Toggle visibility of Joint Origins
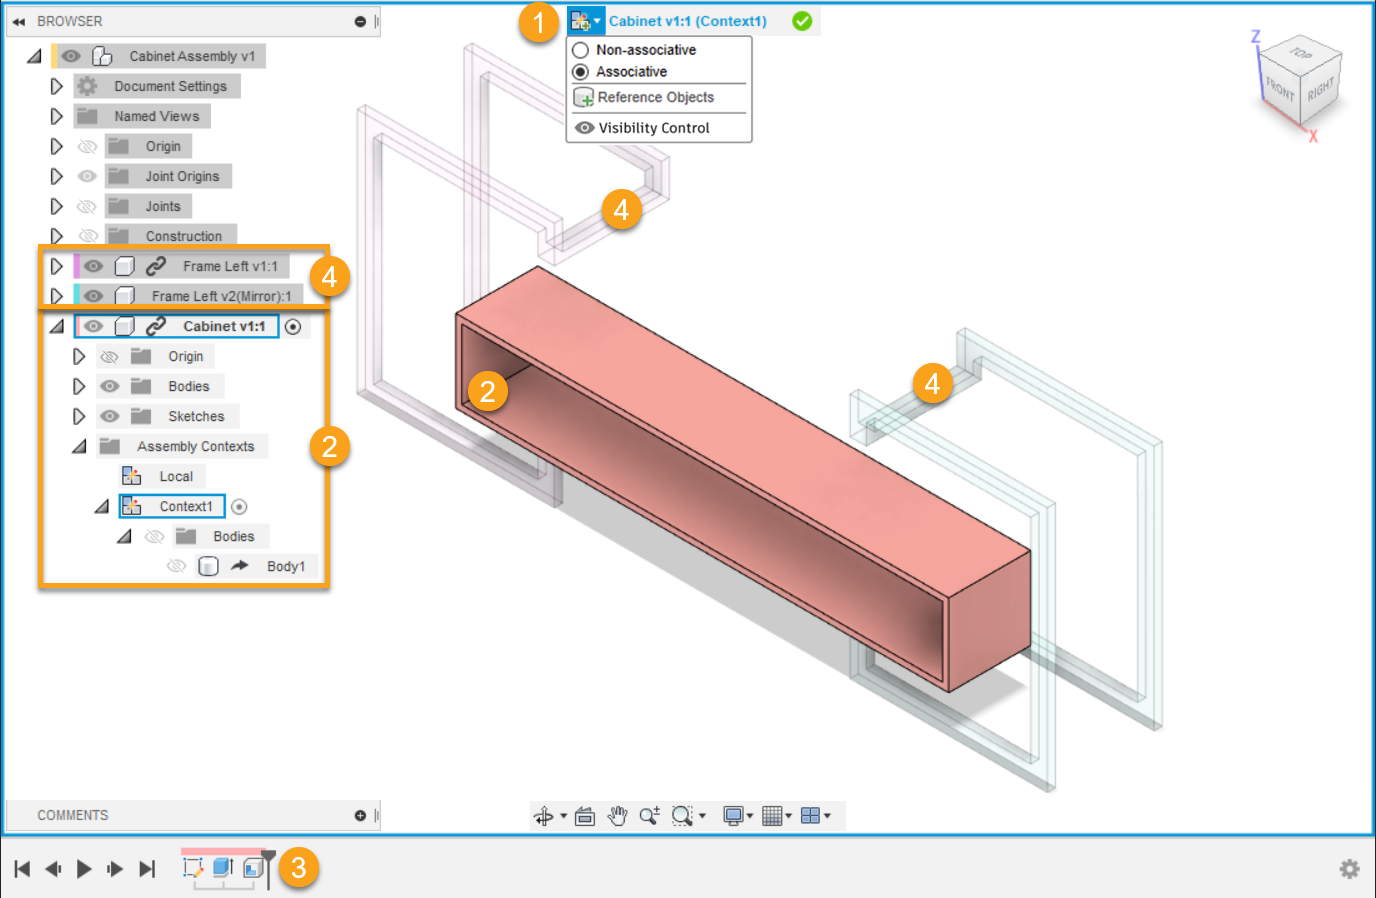The width and height of the screenshot is (1376, 898). pos(88,176)
